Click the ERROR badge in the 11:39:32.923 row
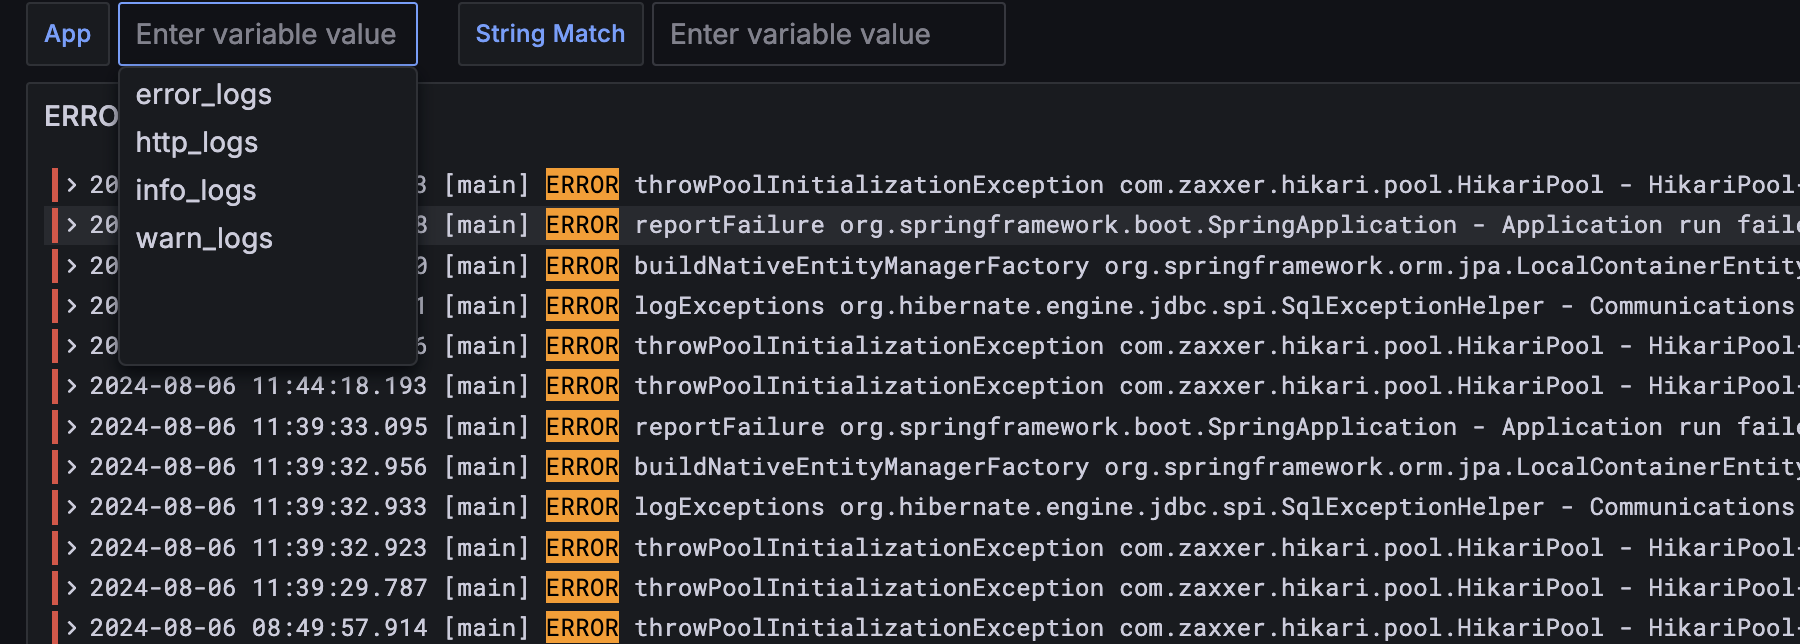 tap(582, 548)
